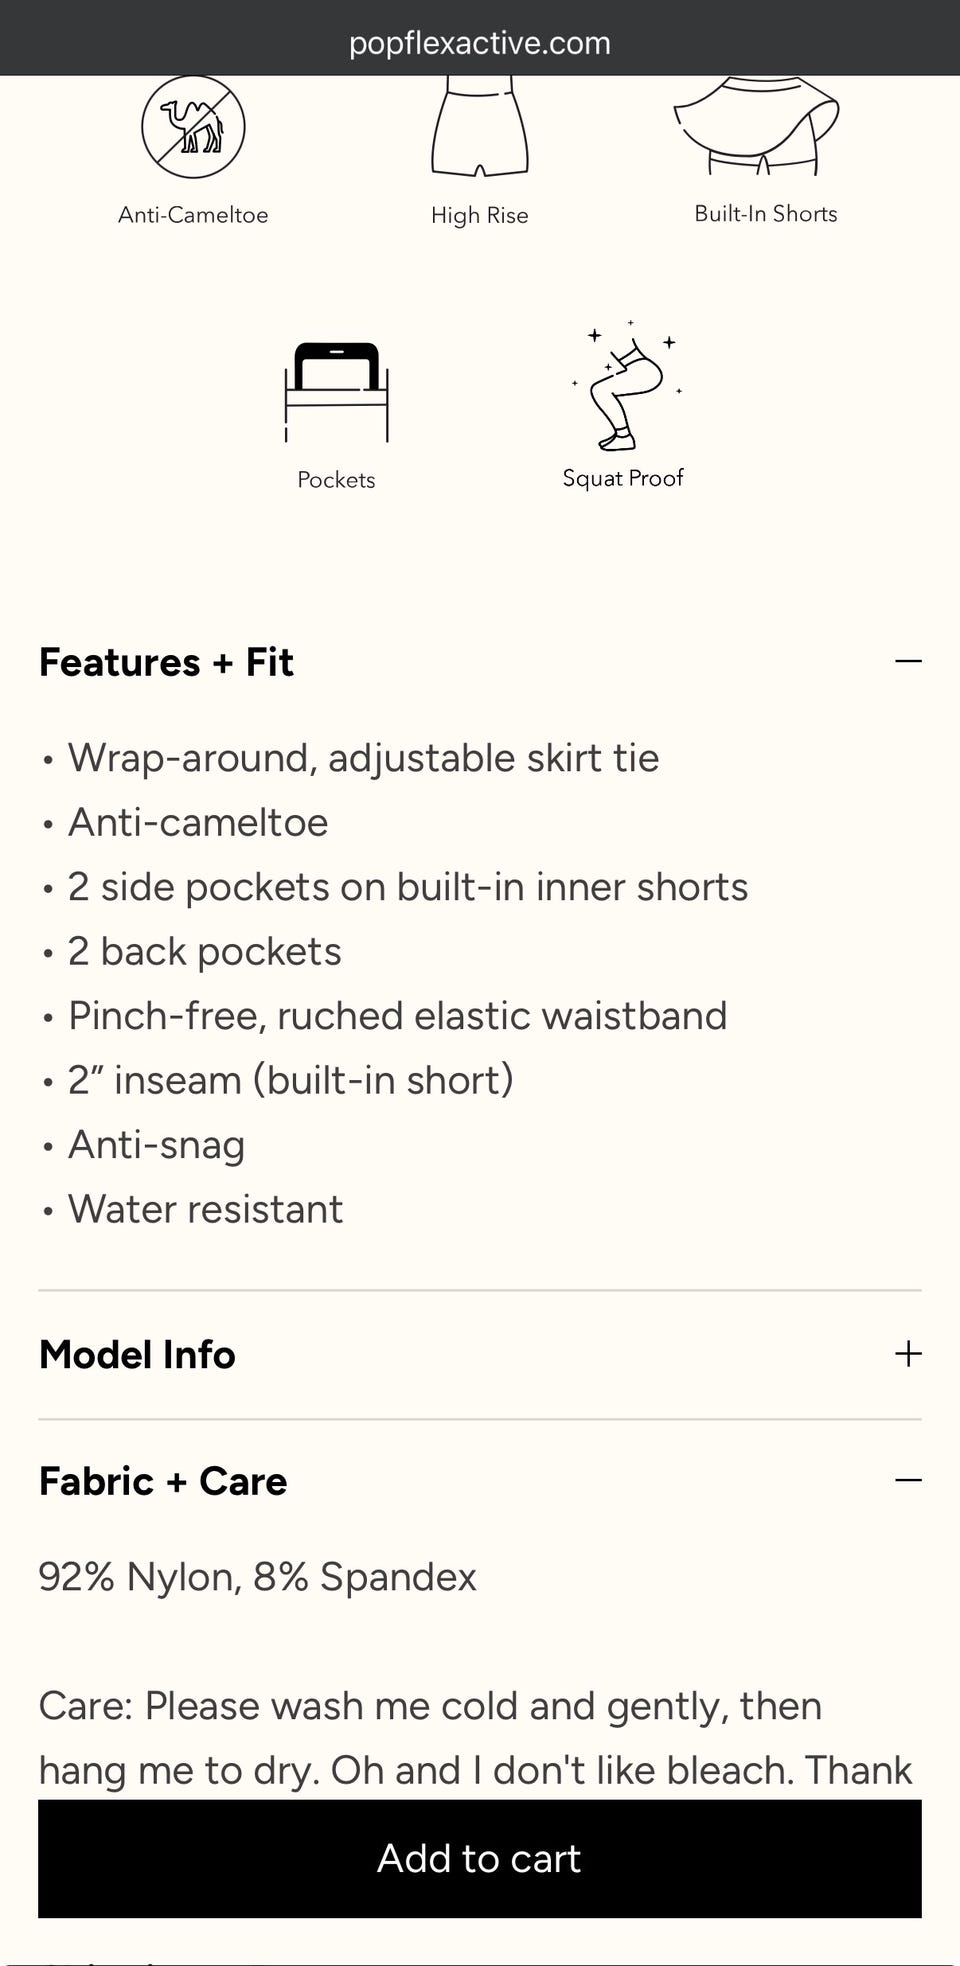Click the Squat Proof label text

(x=623, y=478)
